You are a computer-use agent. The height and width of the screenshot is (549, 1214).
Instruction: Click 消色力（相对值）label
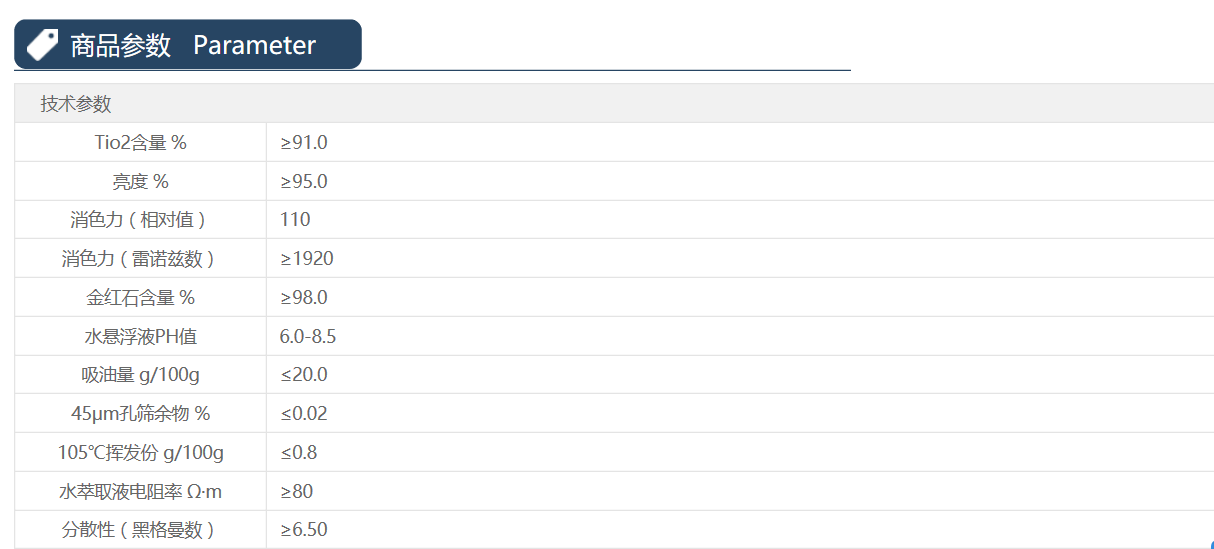[140, 220]
